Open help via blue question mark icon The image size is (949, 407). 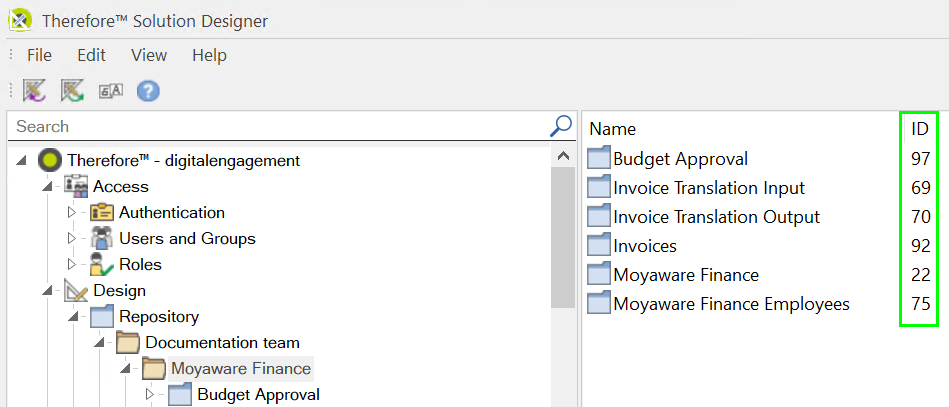pos(148,91)
